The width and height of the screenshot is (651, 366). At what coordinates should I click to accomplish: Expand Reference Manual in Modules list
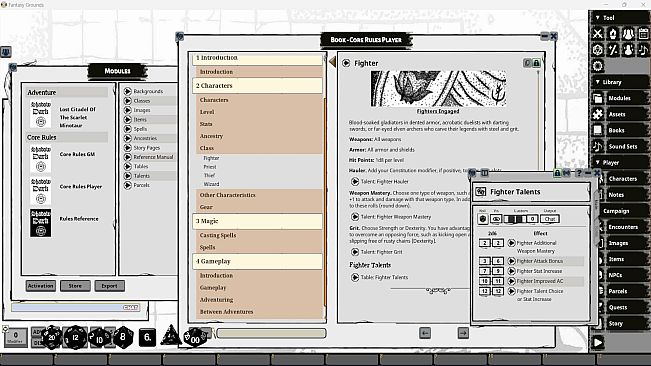pyautogui.click(x=128, y=157)
